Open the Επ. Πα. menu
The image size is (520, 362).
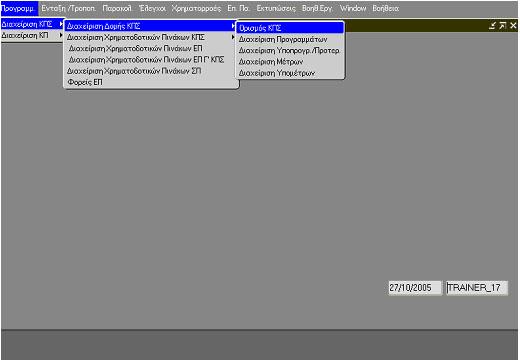tap(238, 8)
